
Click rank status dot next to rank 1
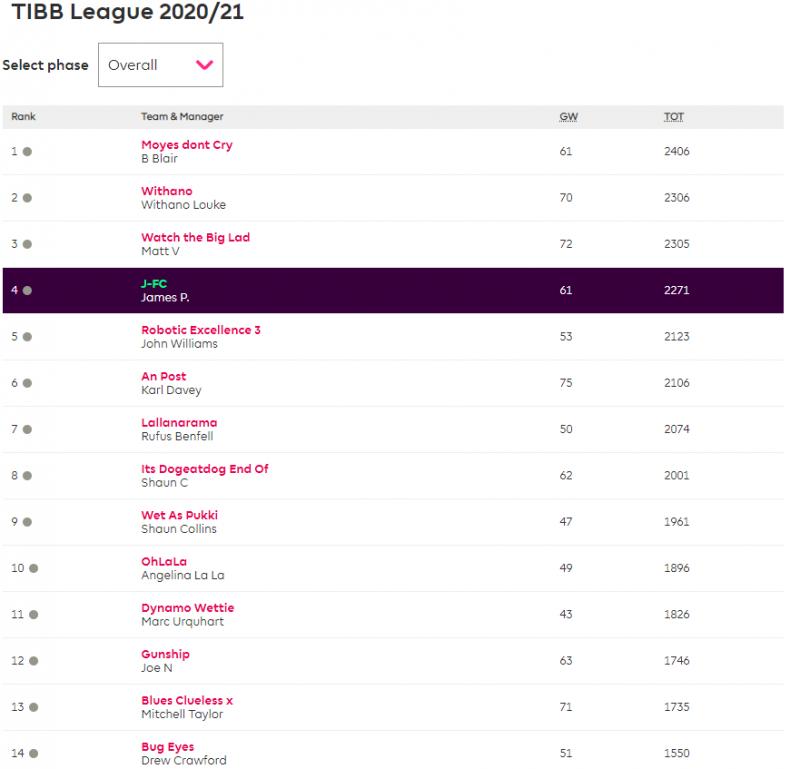point(27,152)
